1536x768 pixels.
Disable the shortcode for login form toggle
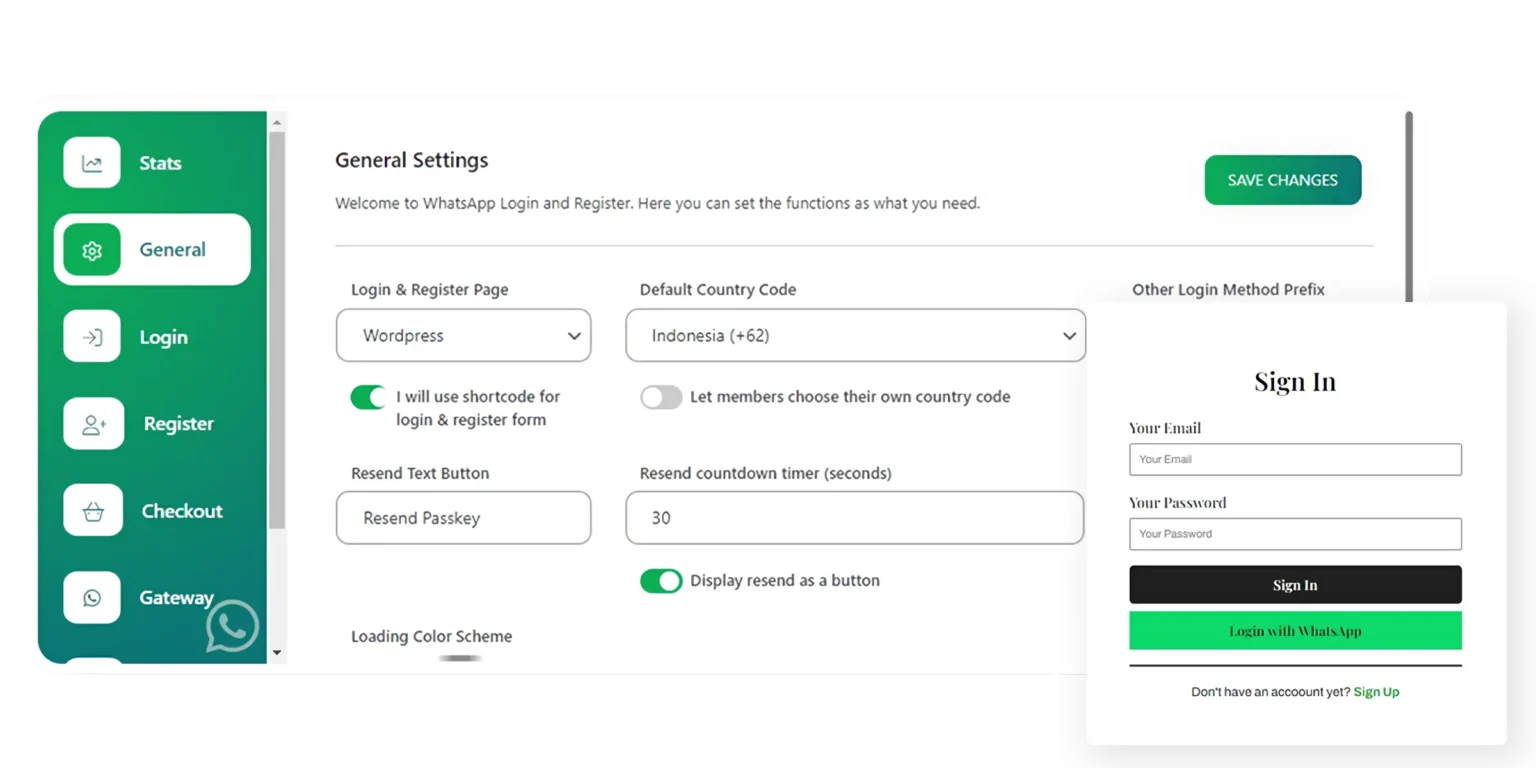click(x=368, y=397)
